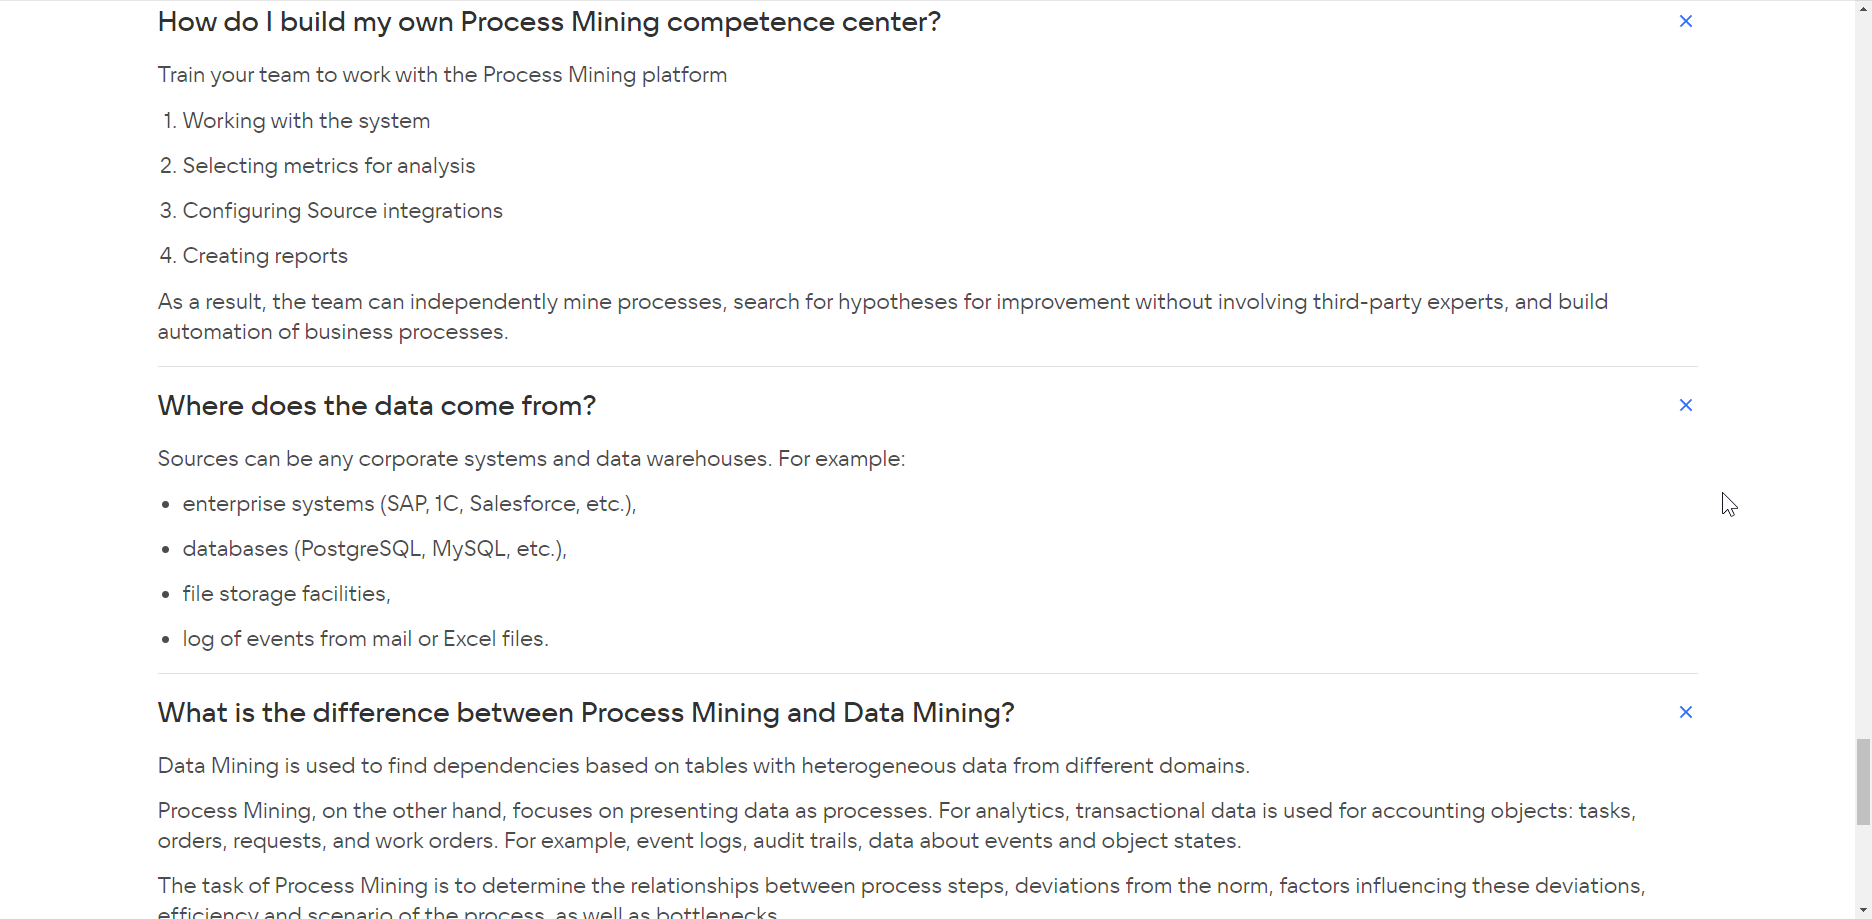Close the 'Where does the data come from?' answer via X icon
1872x919 pixels.
click(x=1685, y=405)
